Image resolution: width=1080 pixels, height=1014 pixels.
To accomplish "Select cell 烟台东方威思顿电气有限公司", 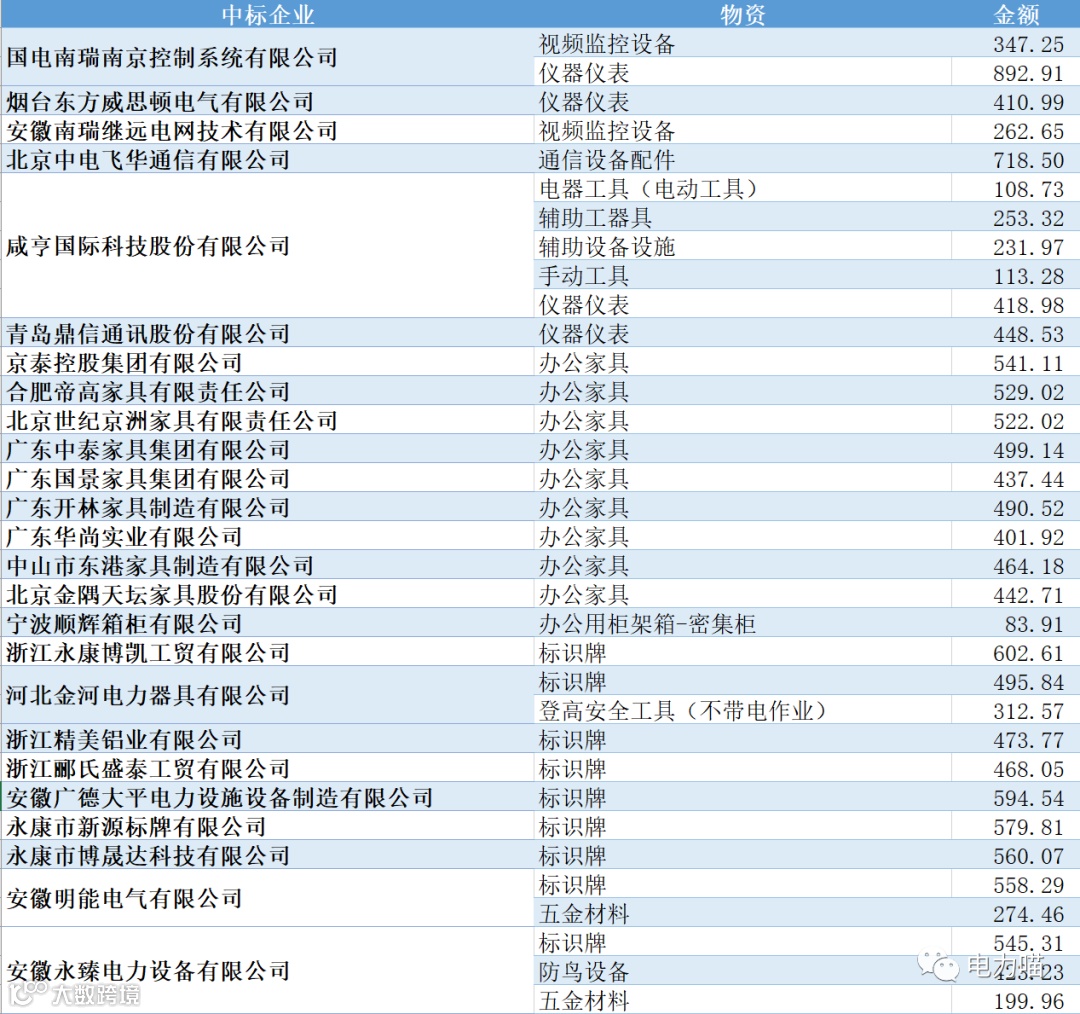I will pyautogui.click(x=267, y=101).
